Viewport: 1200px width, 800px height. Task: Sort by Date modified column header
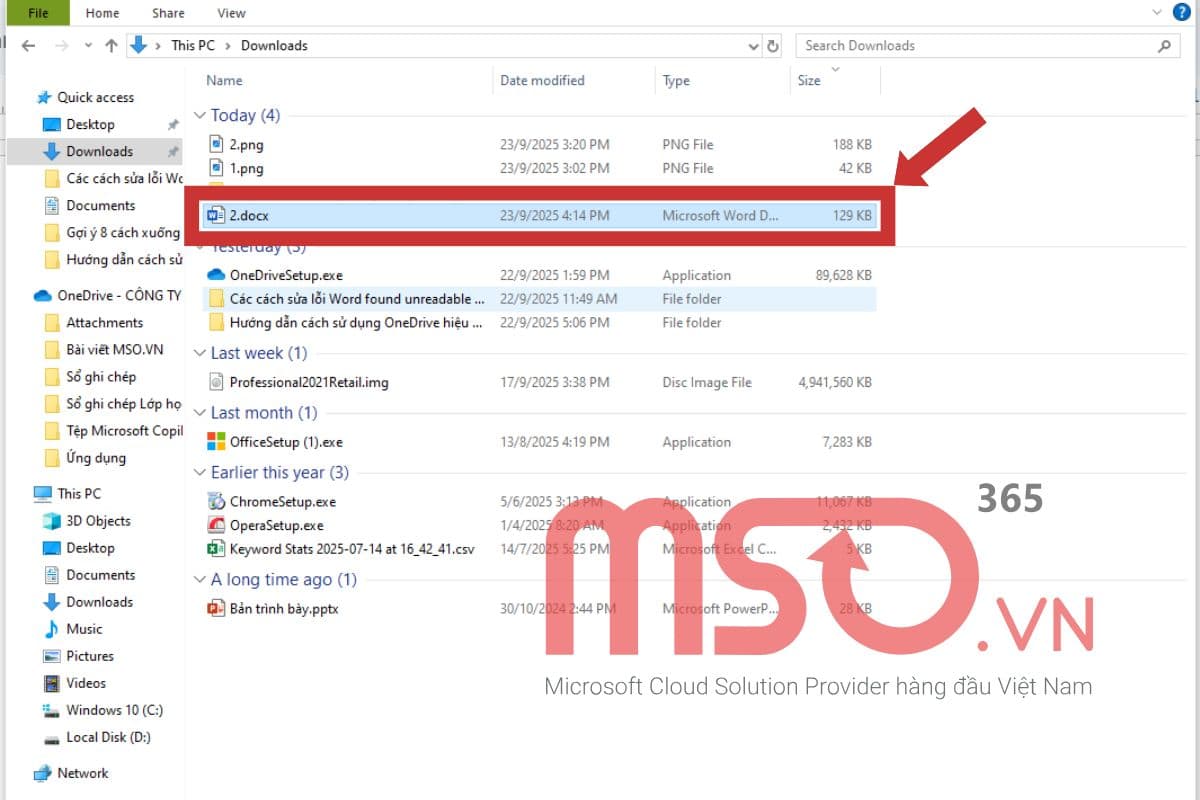(x=542, y=80)
